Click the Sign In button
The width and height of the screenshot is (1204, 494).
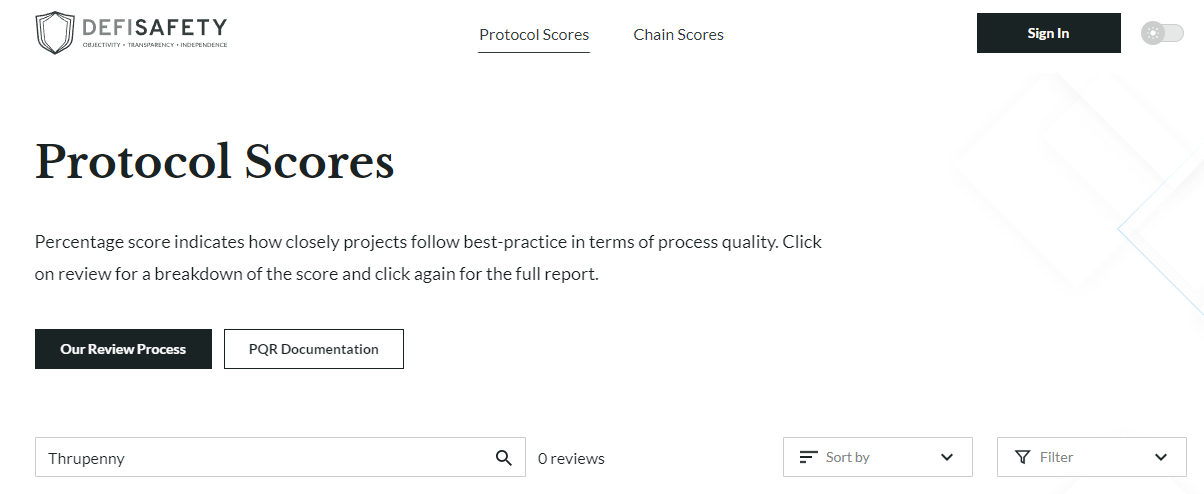click(x=1048, y=33)
